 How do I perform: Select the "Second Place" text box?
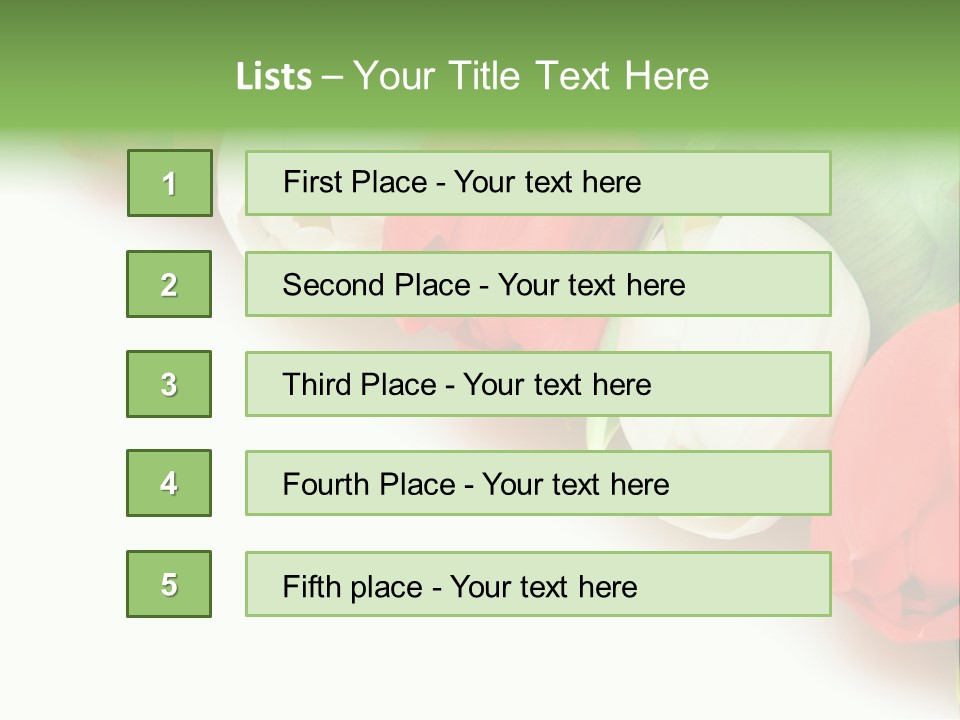(538, 284)
